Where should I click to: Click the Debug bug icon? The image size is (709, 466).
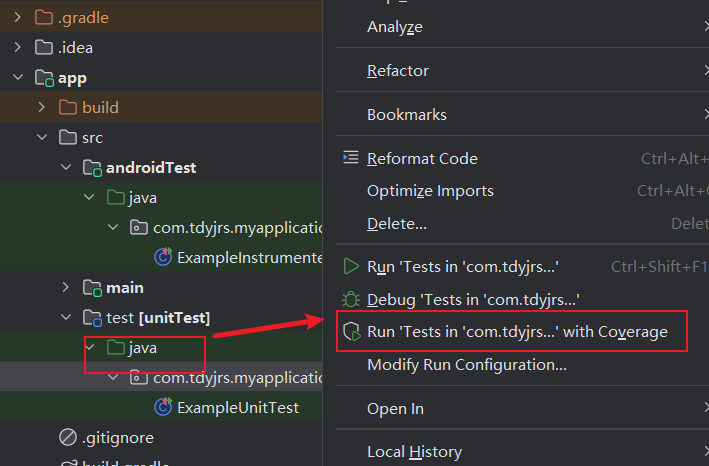[351, 299]
